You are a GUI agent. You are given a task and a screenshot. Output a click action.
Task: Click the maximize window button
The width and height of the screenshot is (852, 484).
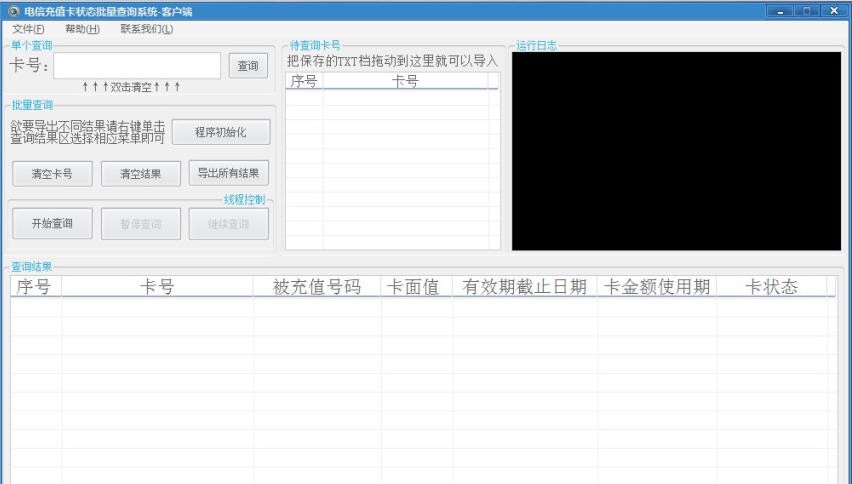[807, 10]
